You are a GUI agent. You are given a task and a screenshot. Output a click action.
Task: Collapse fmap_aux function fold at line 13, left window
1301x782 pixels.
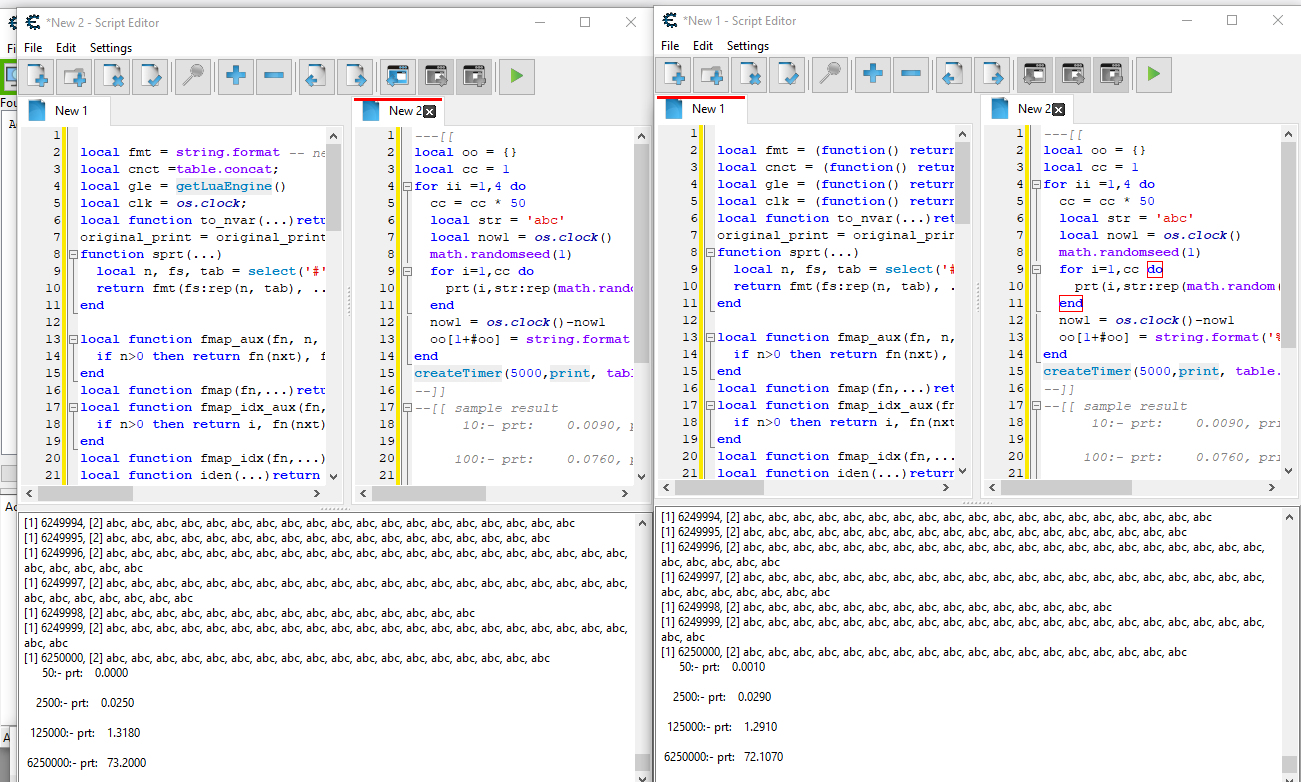click(x=74, y=339)
